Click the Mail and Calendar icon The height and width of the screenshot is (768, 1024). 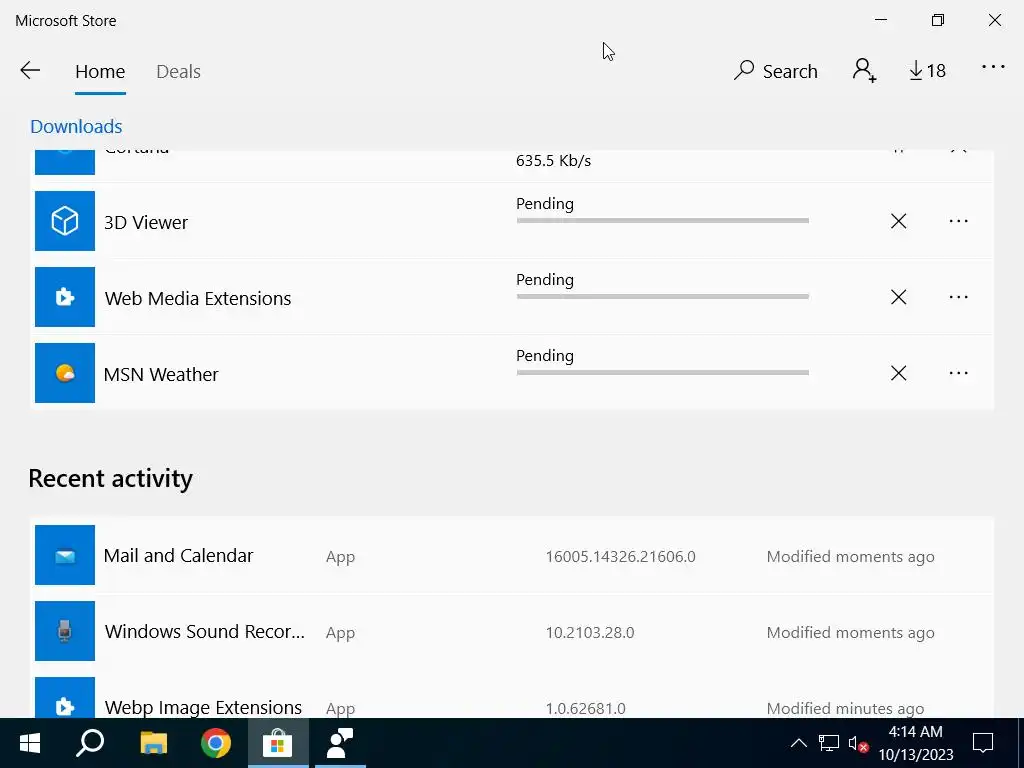[65, 555]
